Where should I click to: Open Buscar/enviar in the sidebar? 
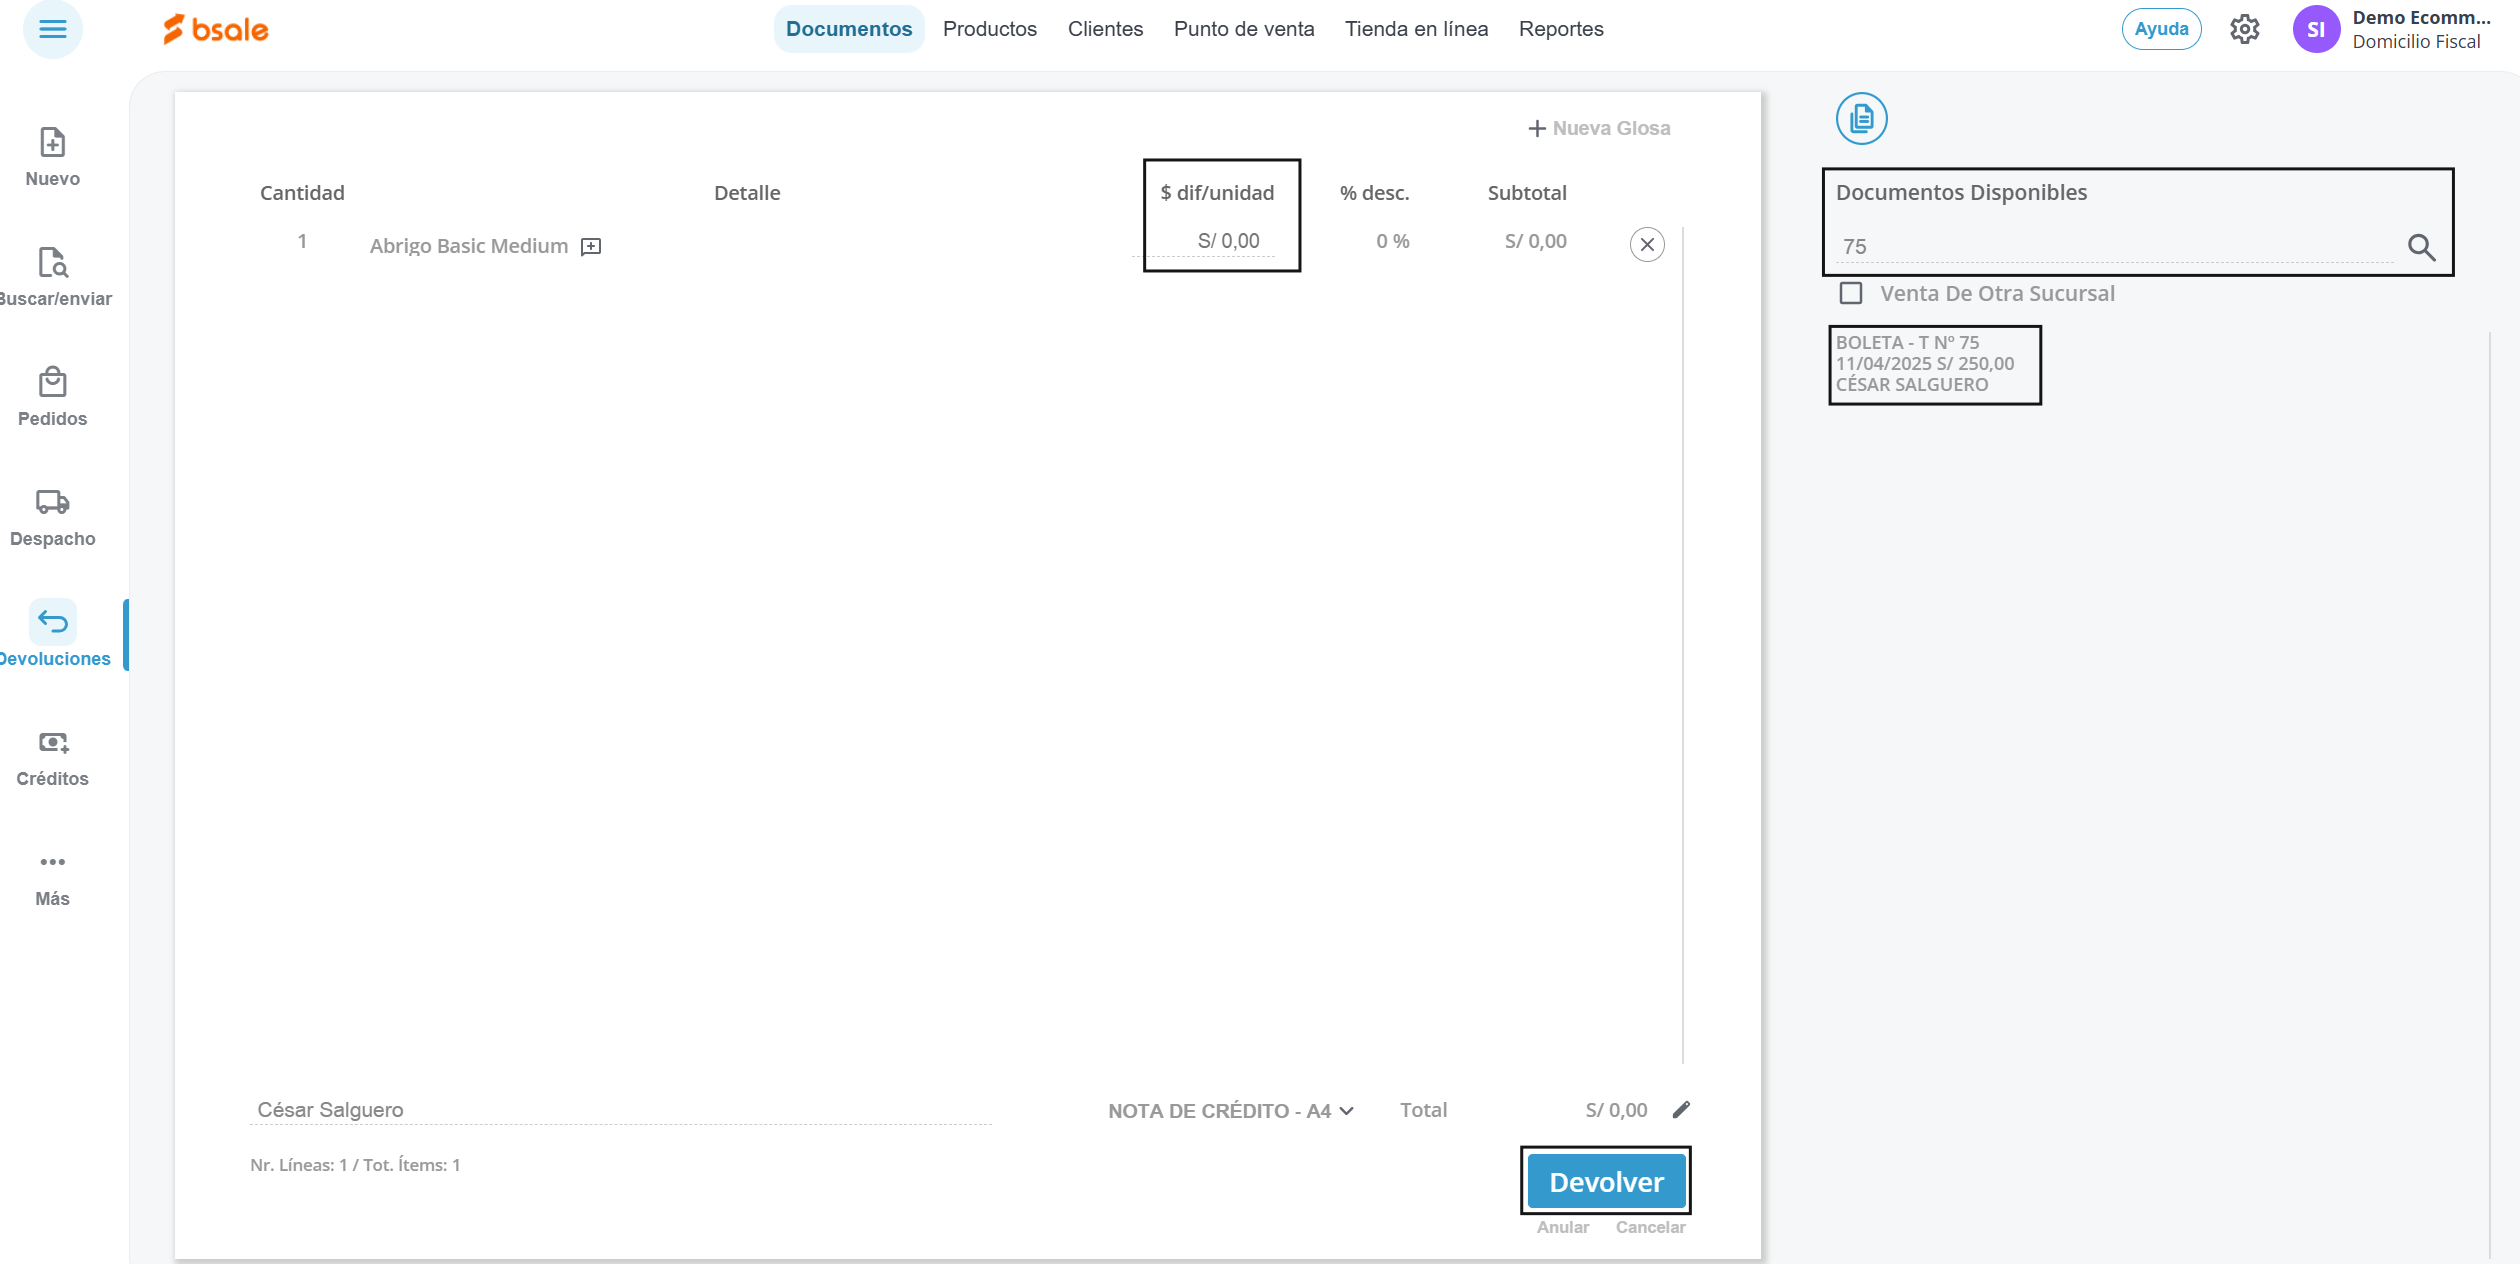pos(52,263)
